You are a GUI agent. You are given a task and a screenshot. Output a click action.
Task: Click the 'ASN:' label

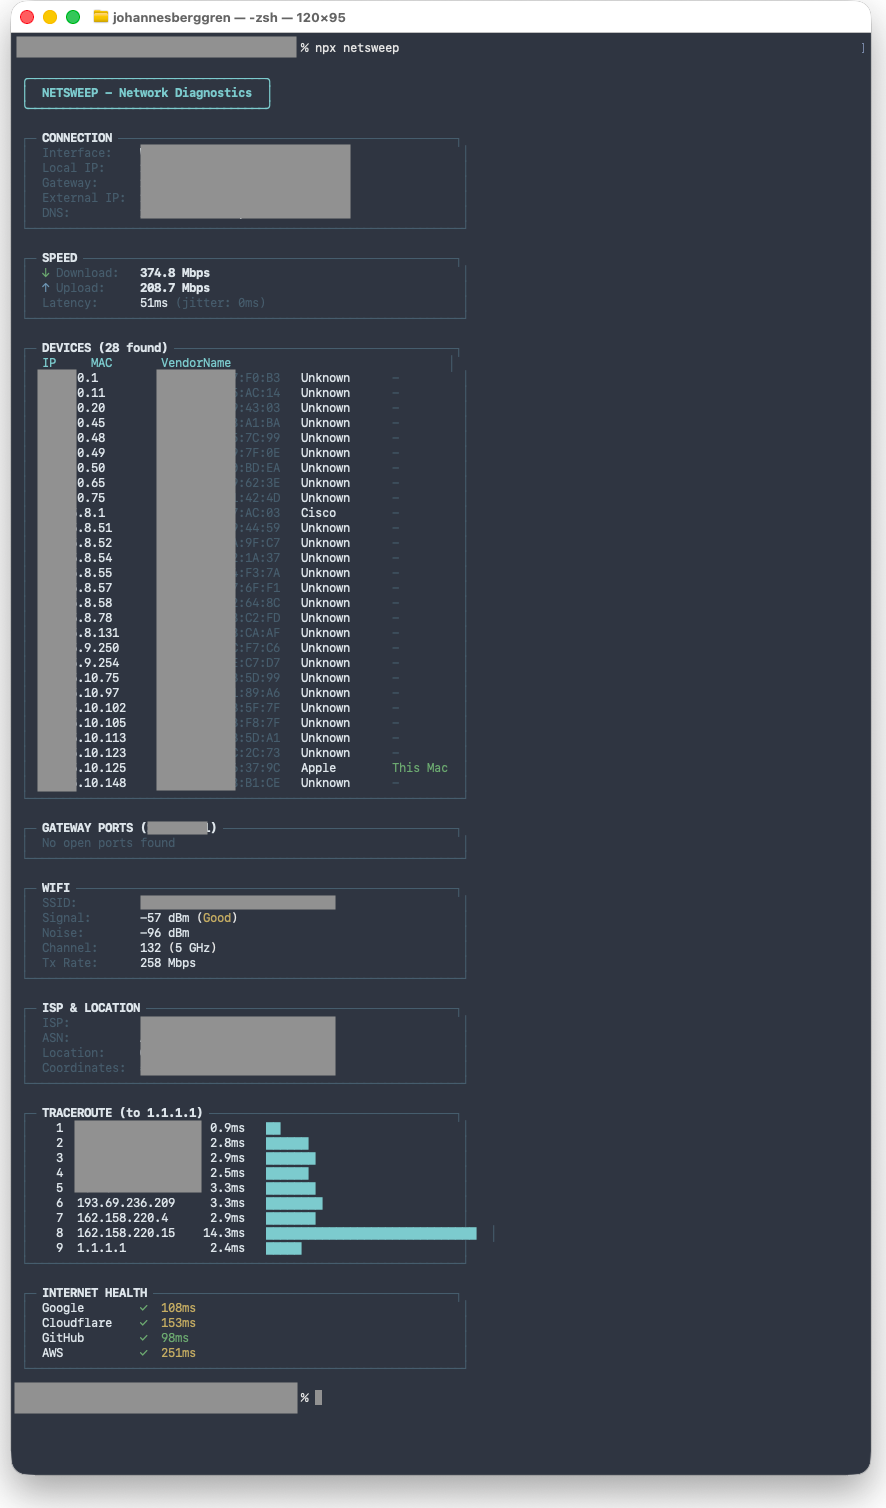(x=56, y=1038)
